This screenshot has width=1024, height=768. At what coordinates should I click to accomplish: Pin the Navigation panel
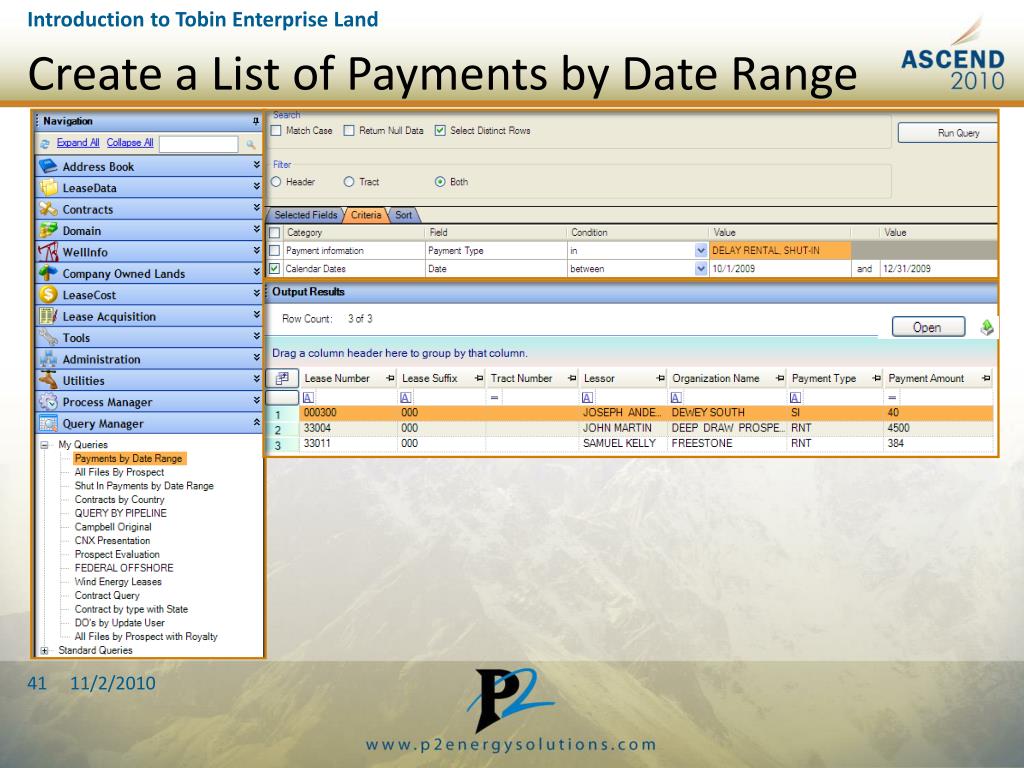coord(255,121)
